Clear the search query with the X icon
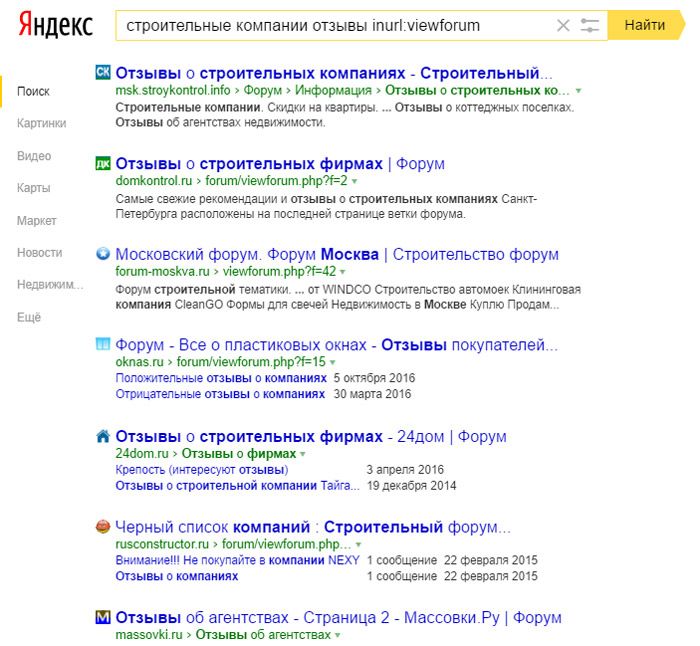This screenshot has width=700, height=646. pyautogui.click(x=564, y=25)
